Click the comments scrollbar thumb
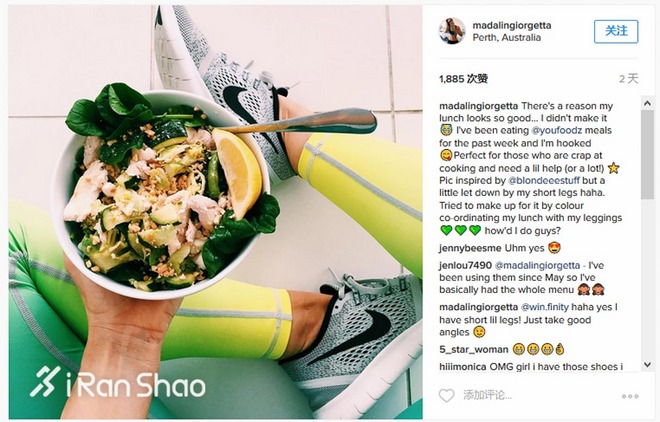660x422 pixels. (x=647, y=154)
